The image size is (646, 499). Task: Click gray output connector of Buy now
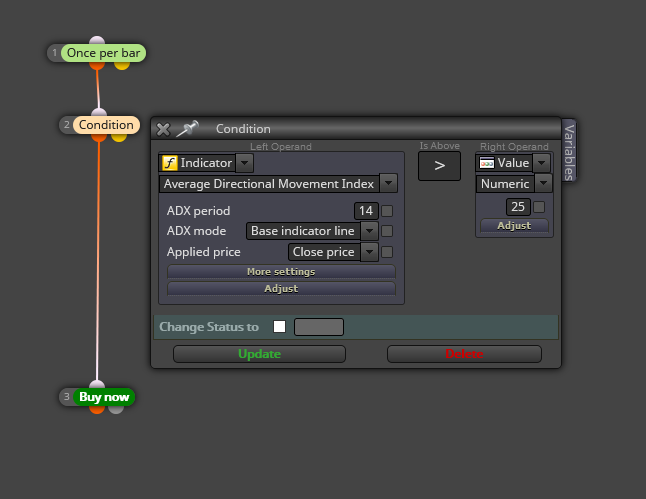pos(116,410)
